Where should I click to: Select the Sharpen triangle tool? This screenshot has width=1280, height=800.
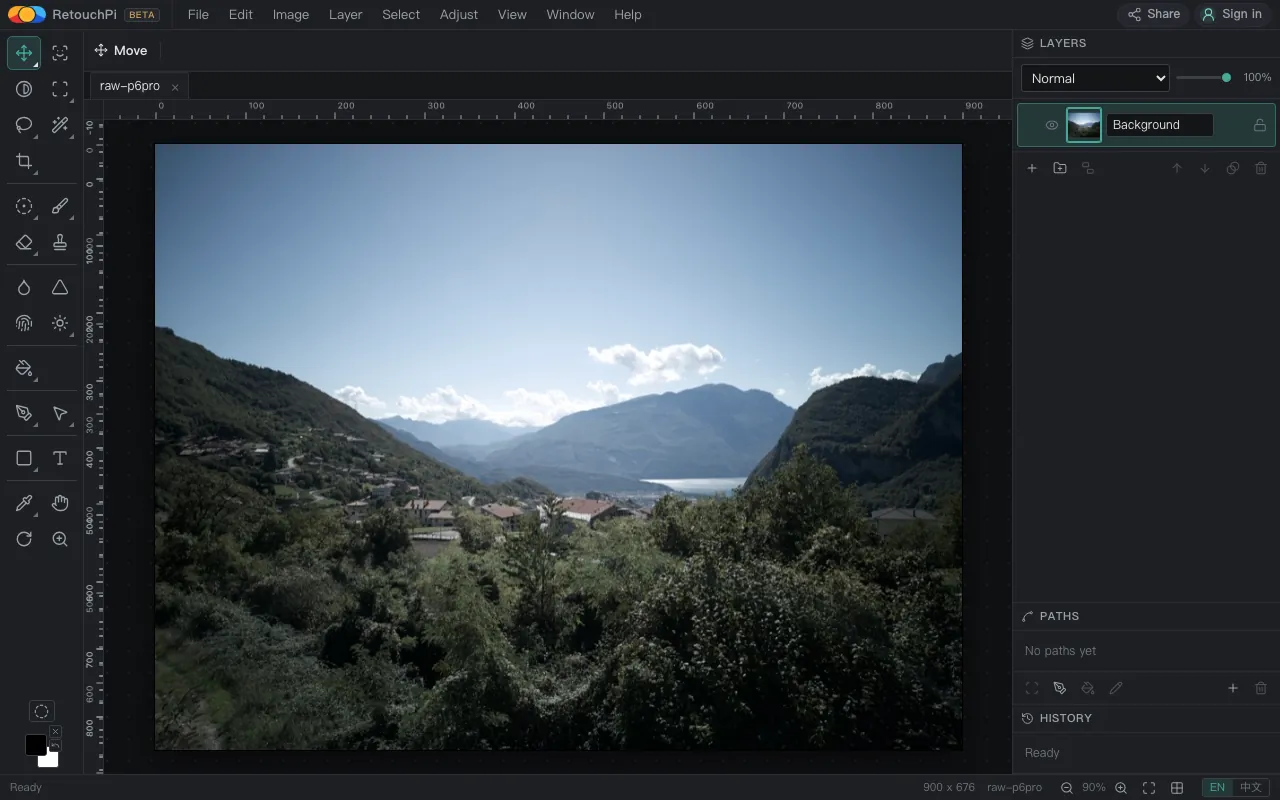(60, 287)
